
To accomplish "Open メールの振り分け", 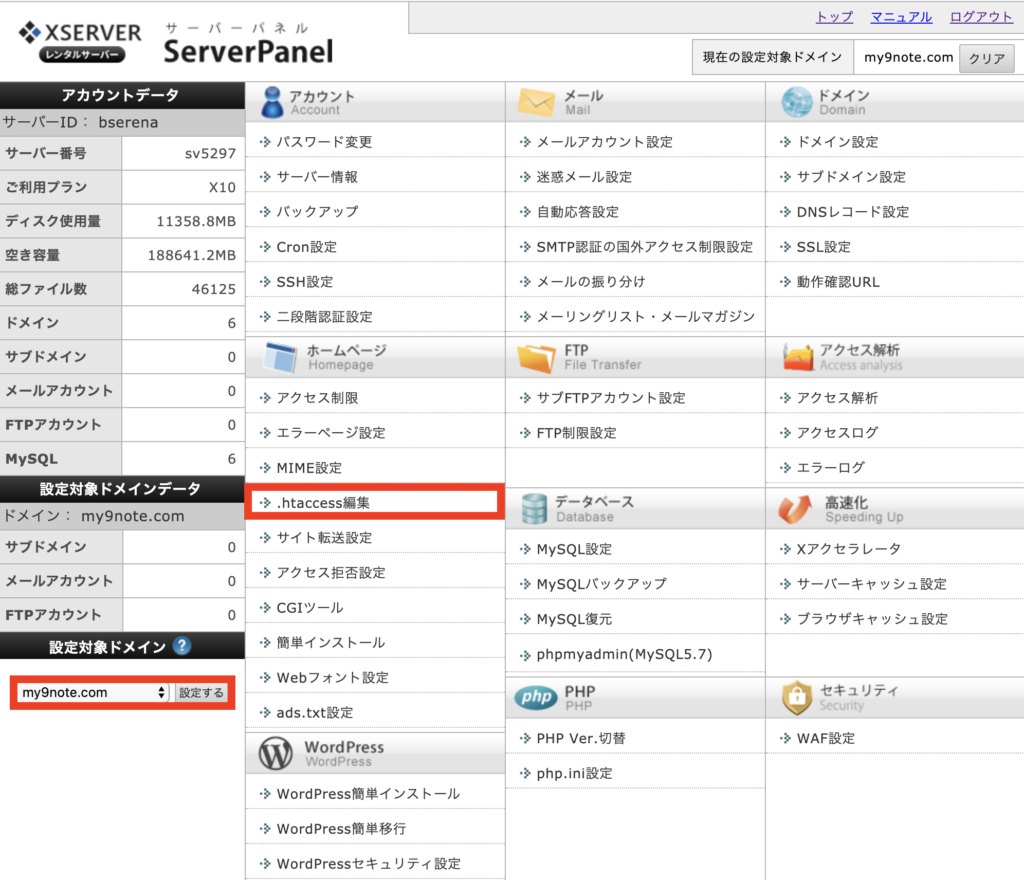I will 590,282.
